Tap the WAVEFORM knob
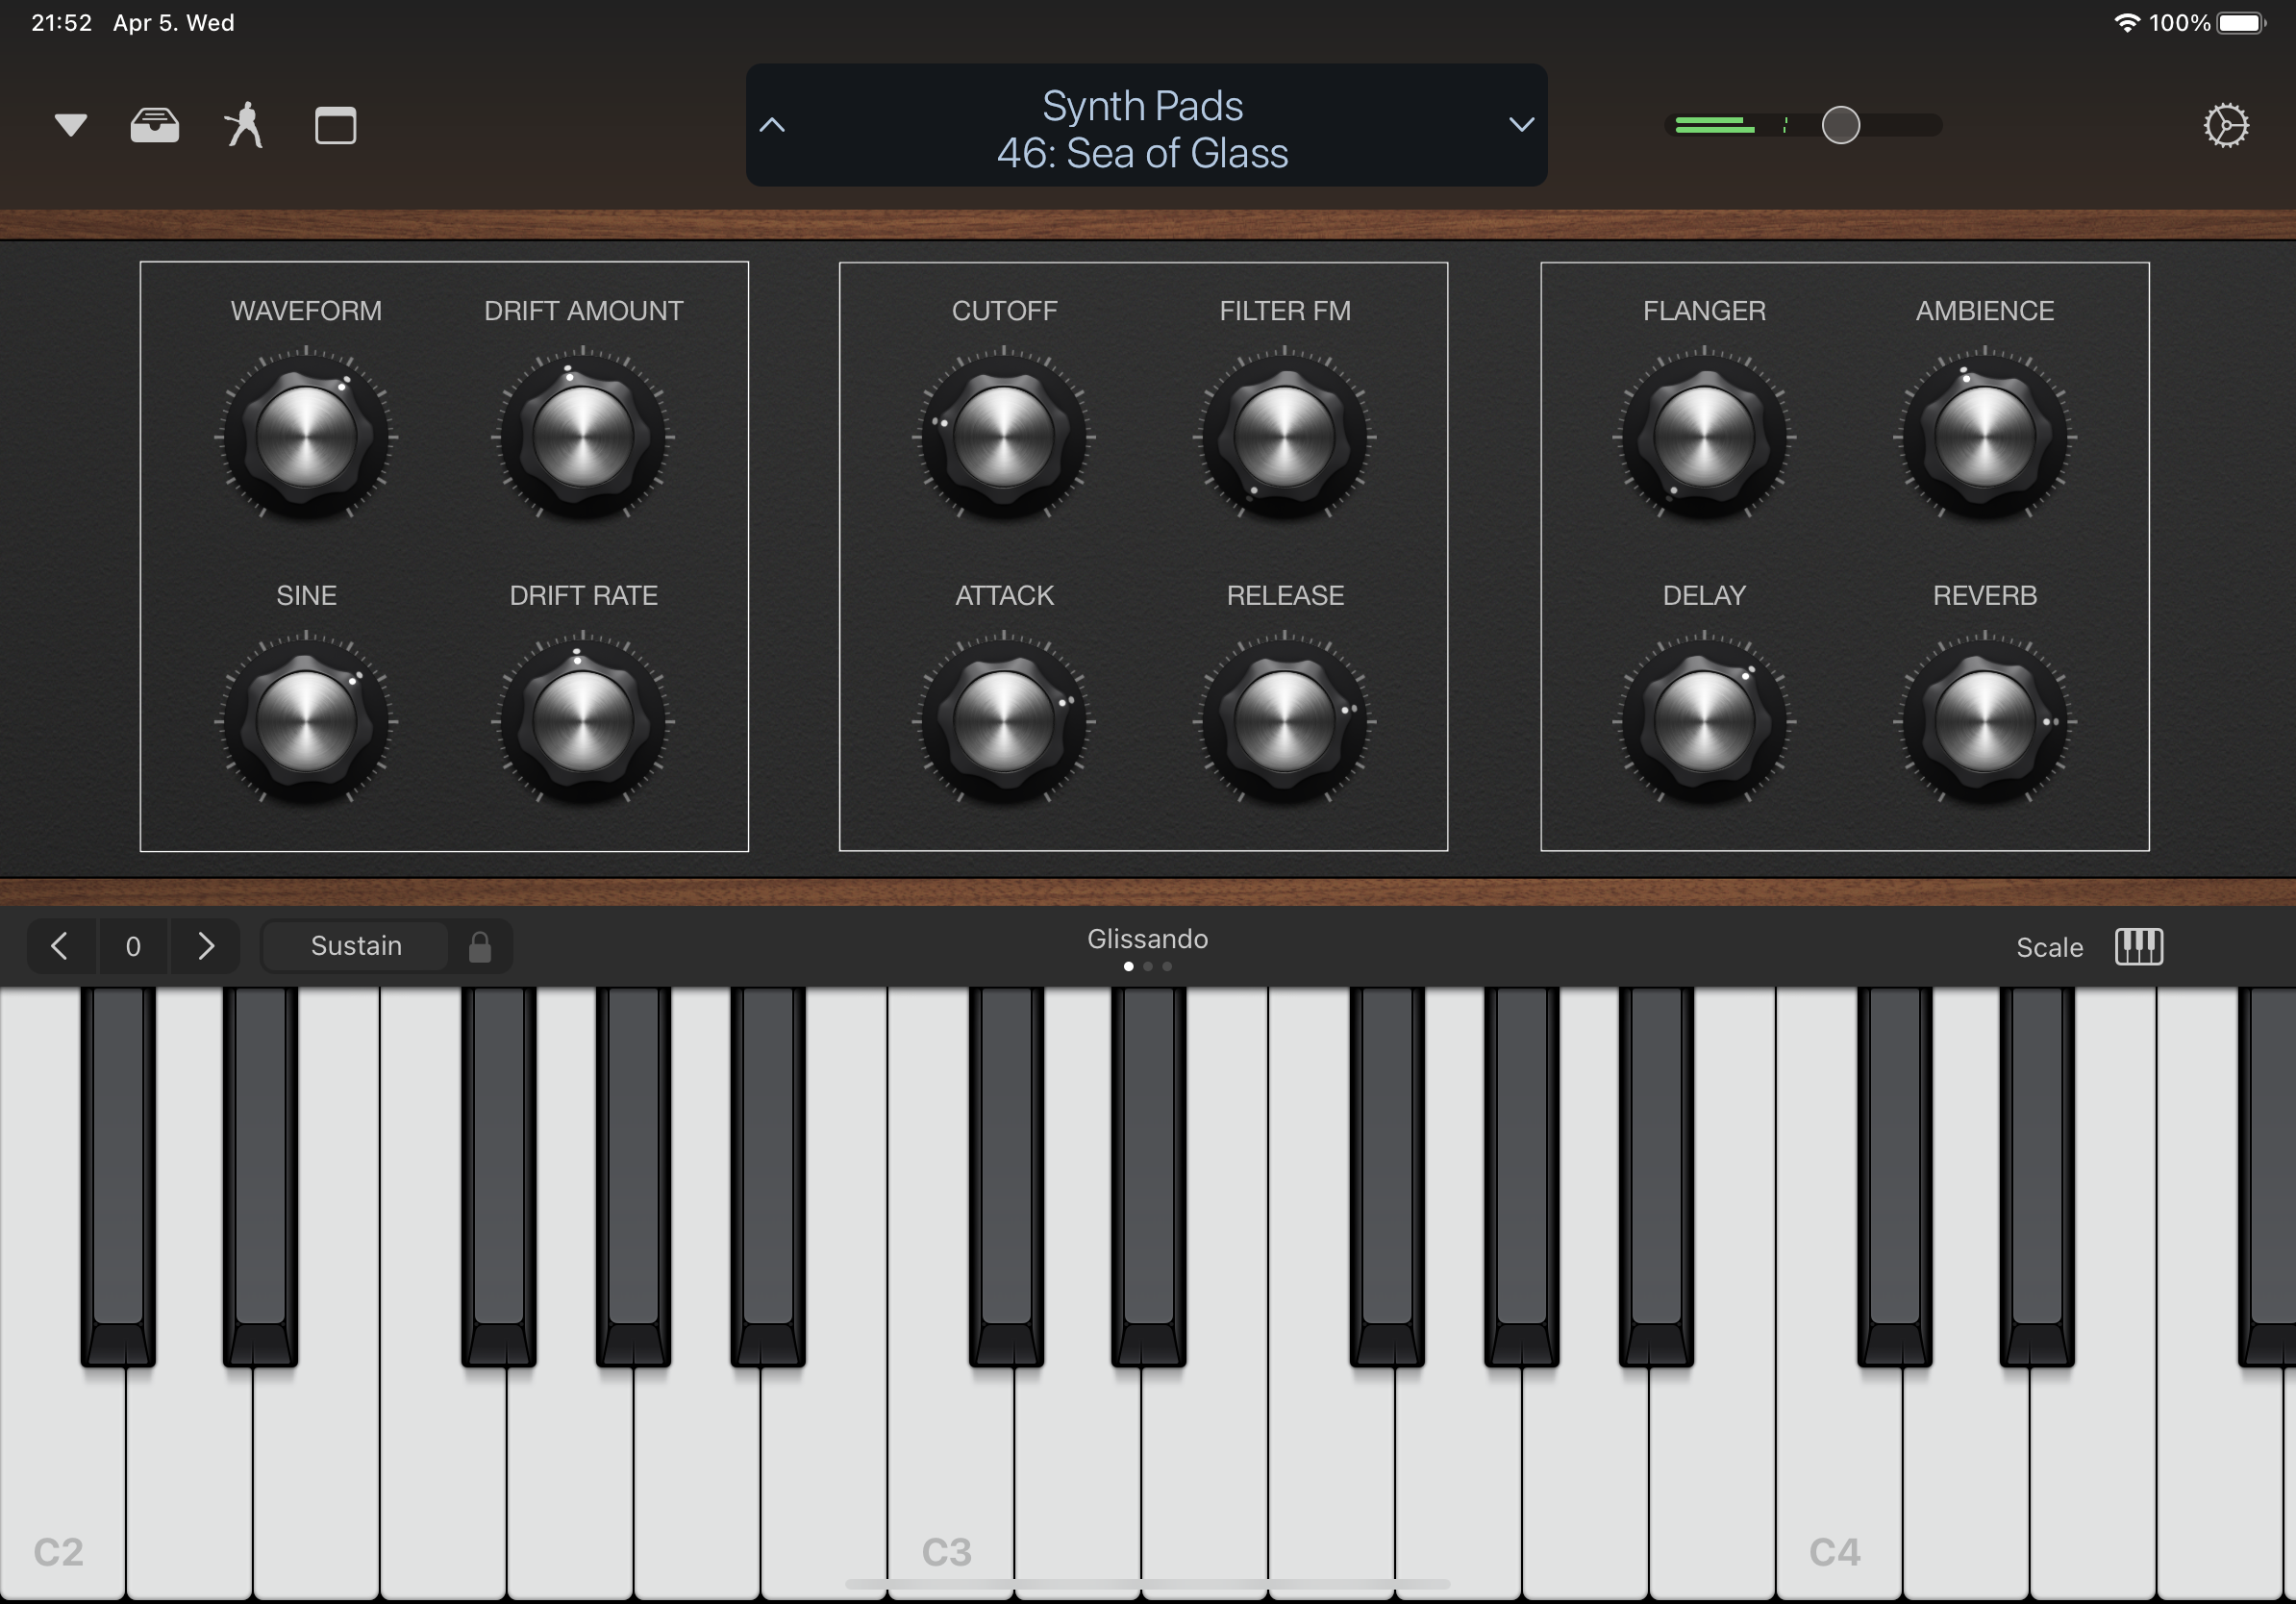 pos(306,436)
